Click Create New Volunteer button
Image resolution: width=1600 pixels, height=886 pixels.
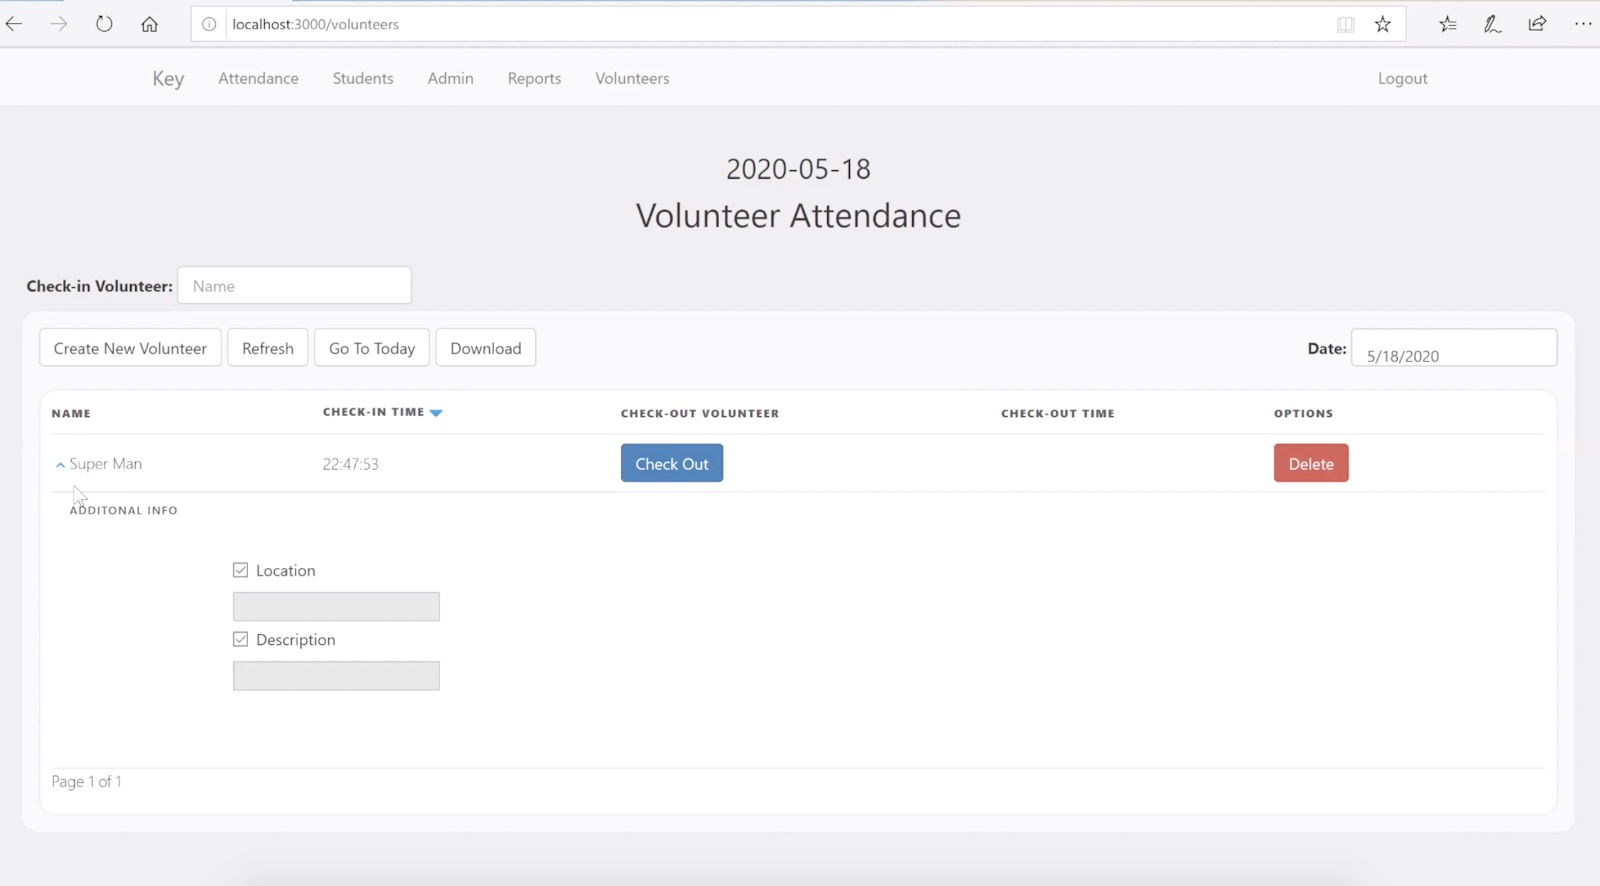[130, 348]
